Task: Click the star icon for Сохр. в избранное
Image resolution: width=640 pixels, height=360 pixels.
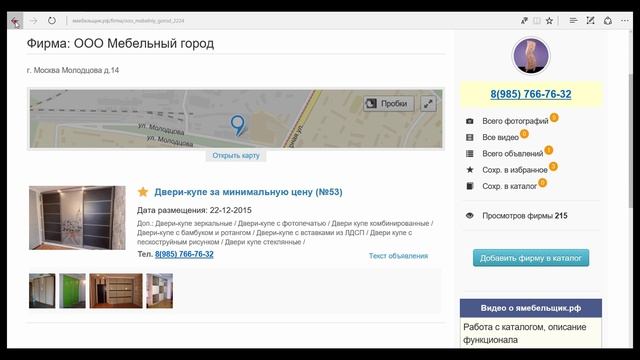Action: (x=470, y=169)
